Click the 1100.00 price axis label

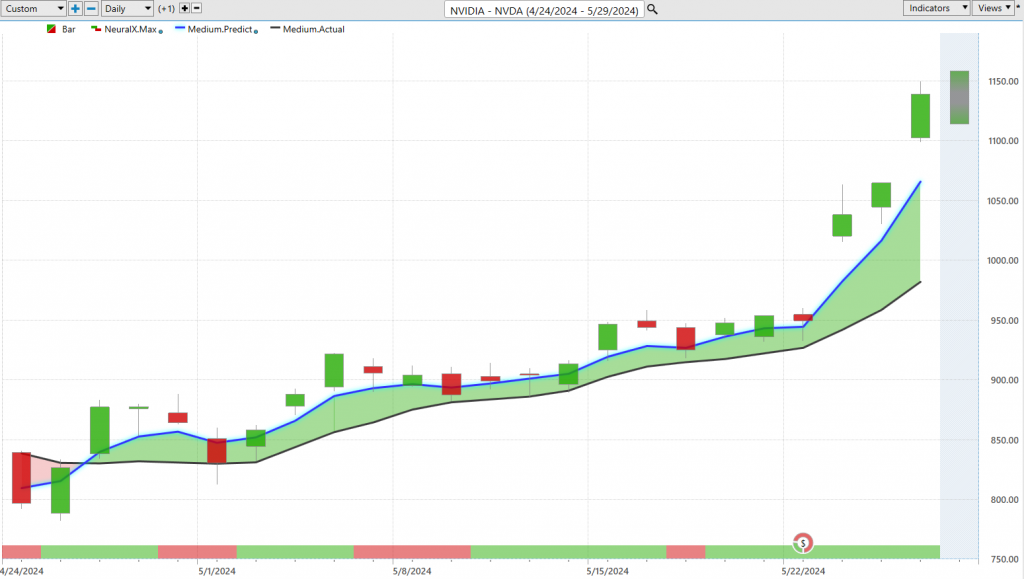[x=1003, y=141]
